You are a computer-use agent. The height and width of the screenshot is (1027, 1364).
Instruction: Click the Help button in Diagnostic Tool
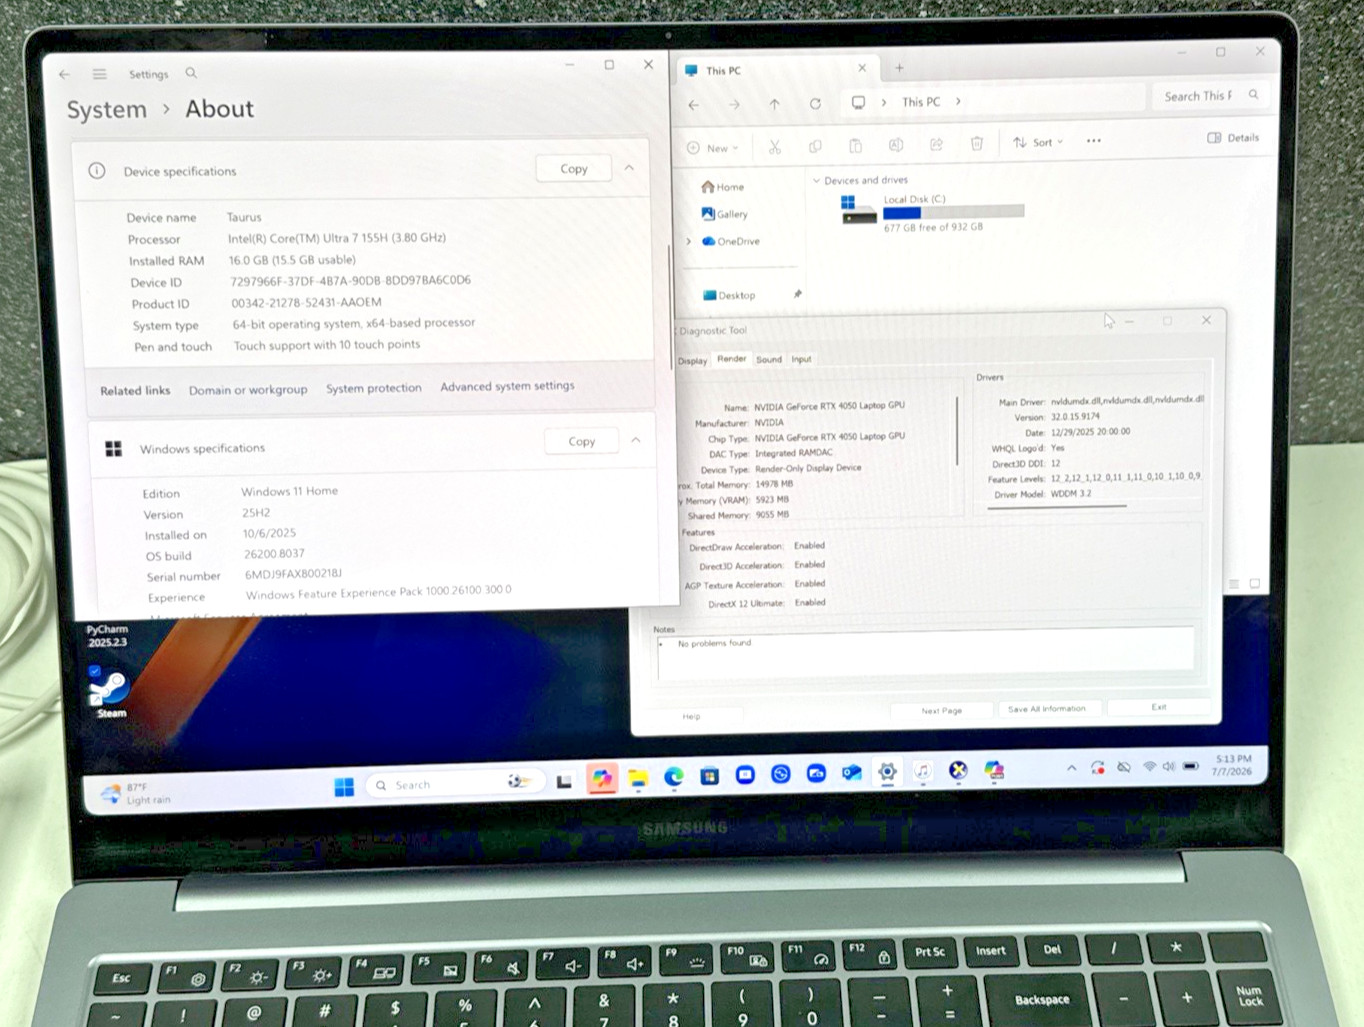point(692,716)
